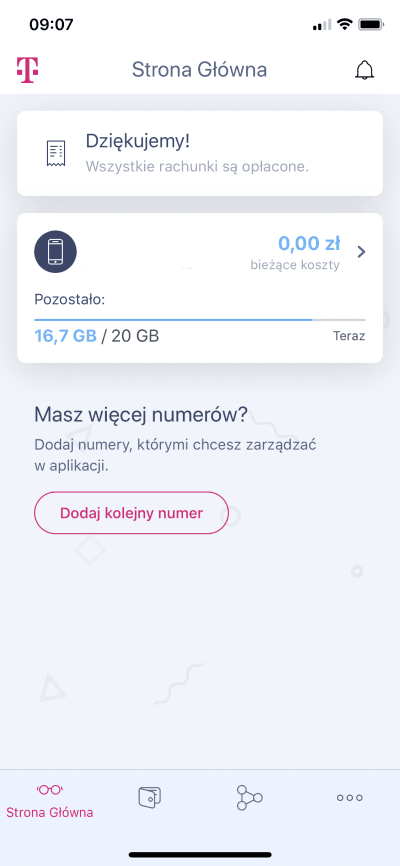The width and height of the screenshot is (400, 866).
Task: Open the network nodes tab icon
Action: (249, 798)
